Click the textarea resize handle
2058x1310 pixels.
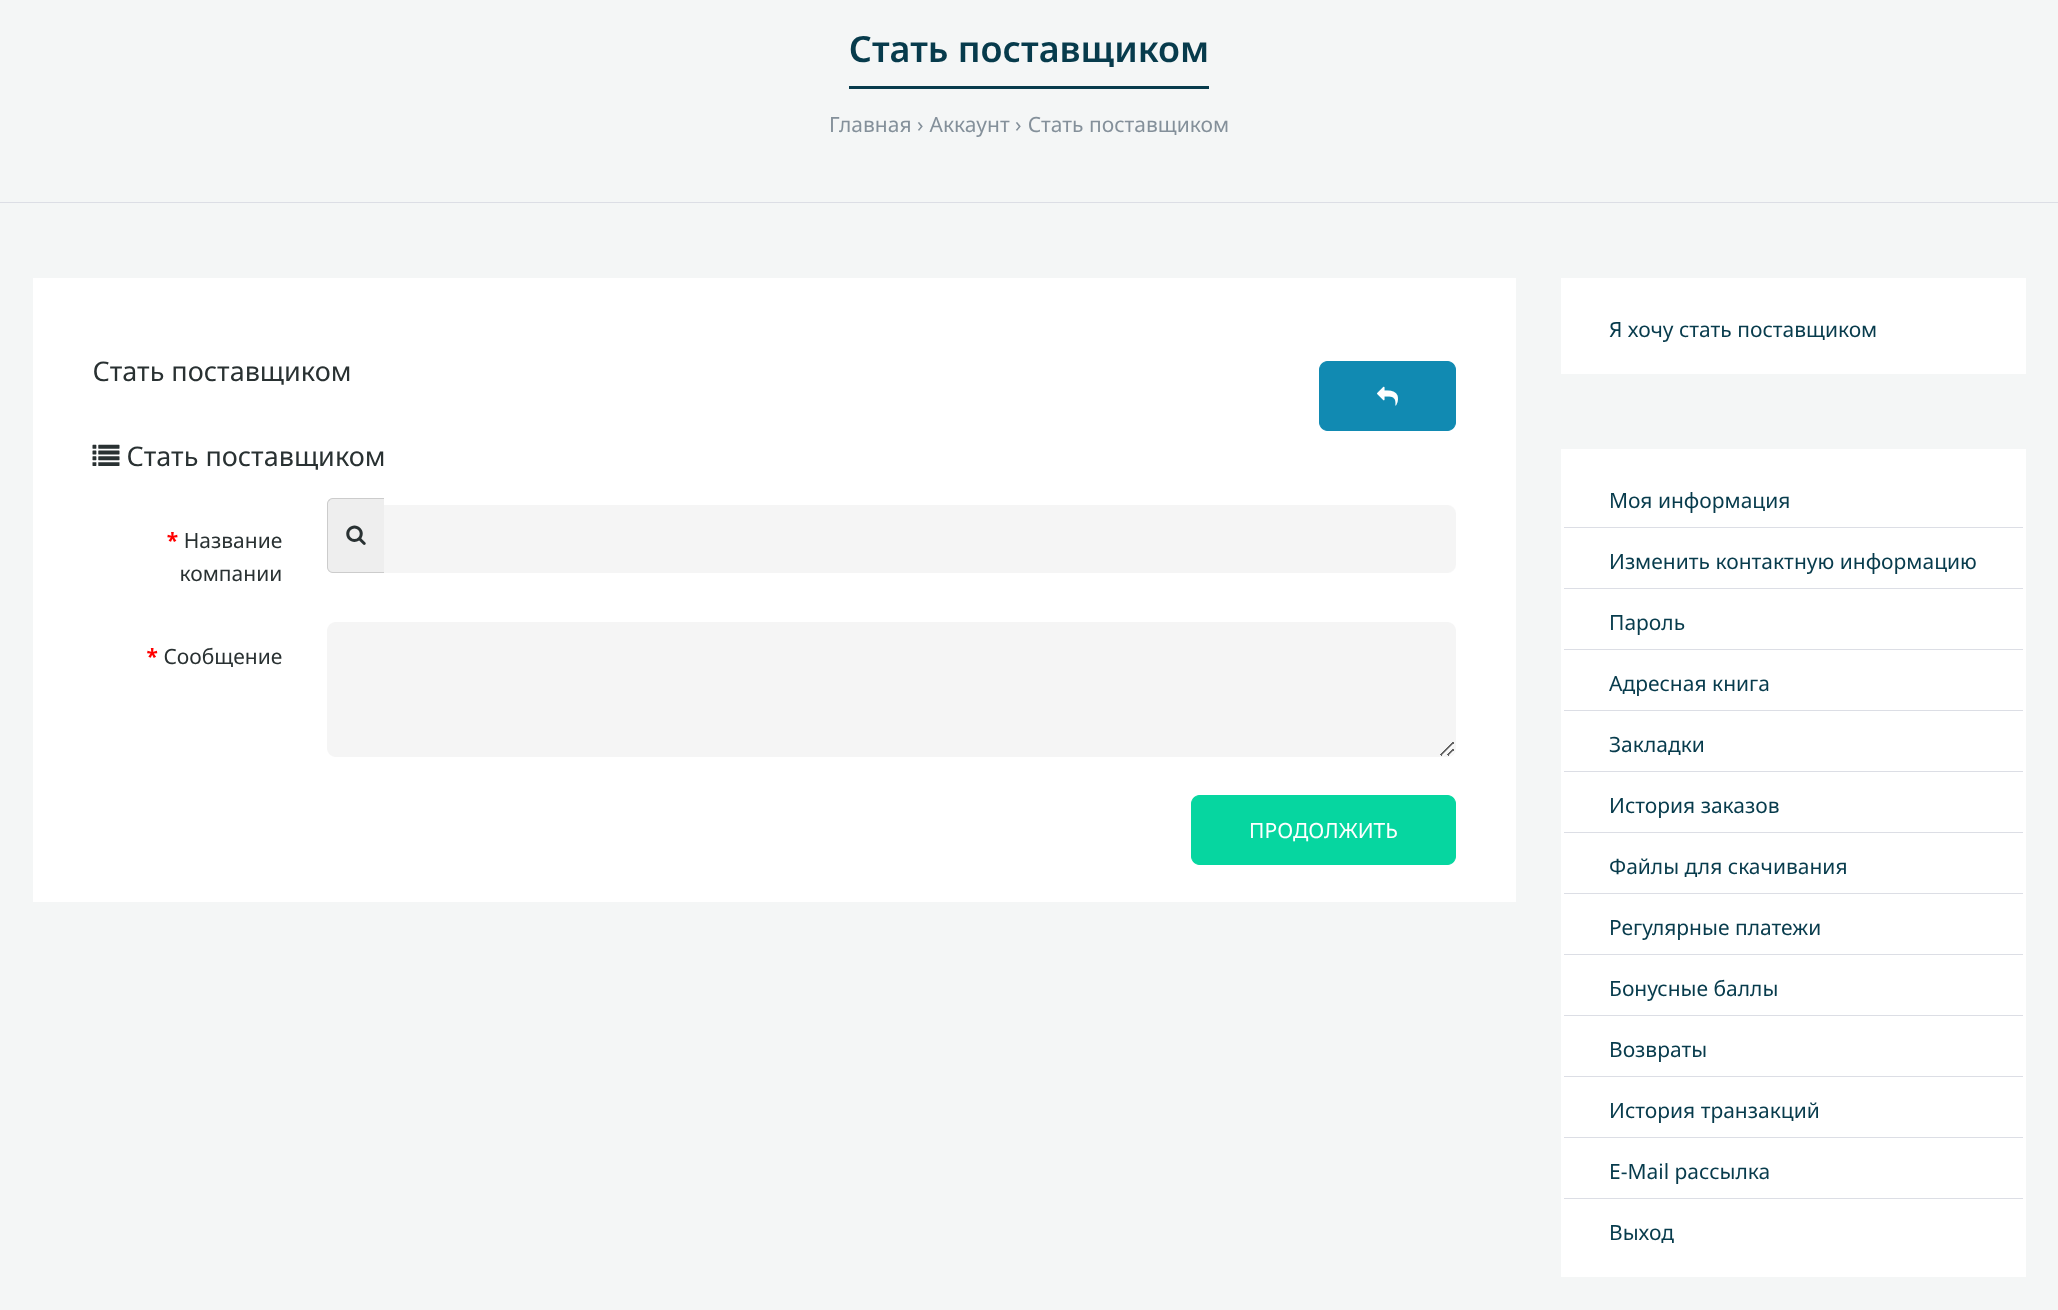(1446, 749)
